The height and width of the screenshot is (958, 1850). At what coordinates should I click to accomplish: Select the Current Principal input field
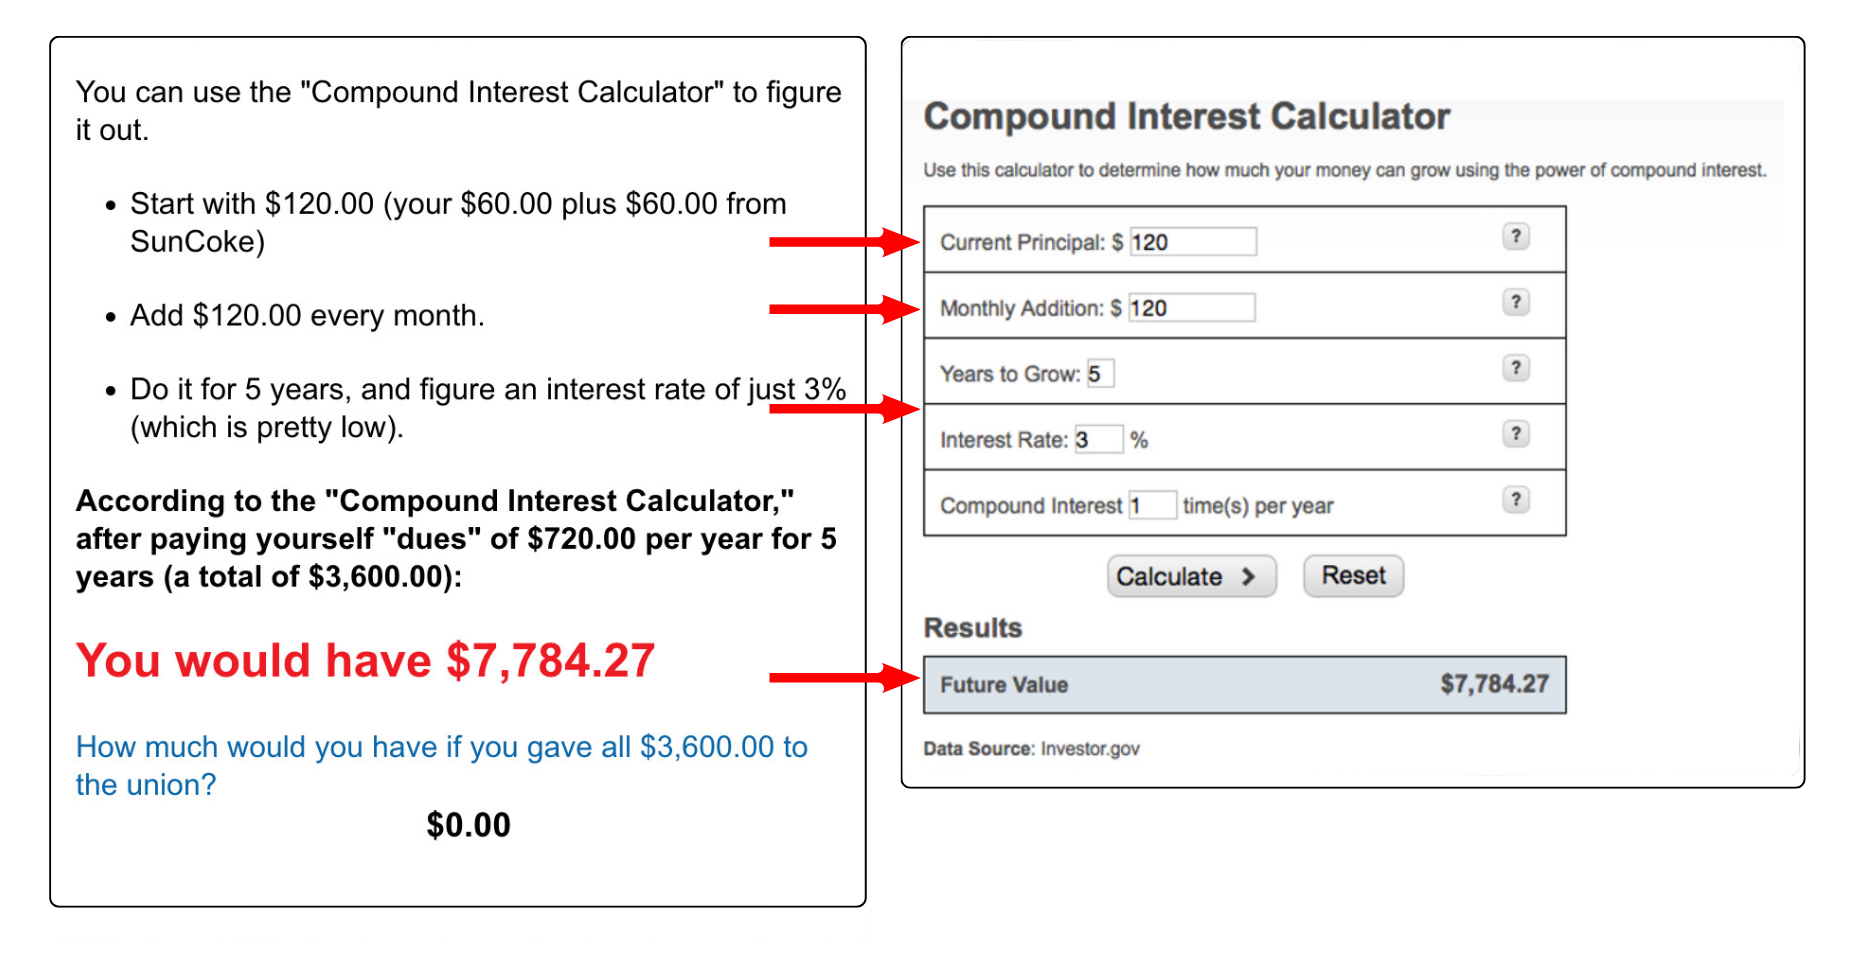(1192, 242)
